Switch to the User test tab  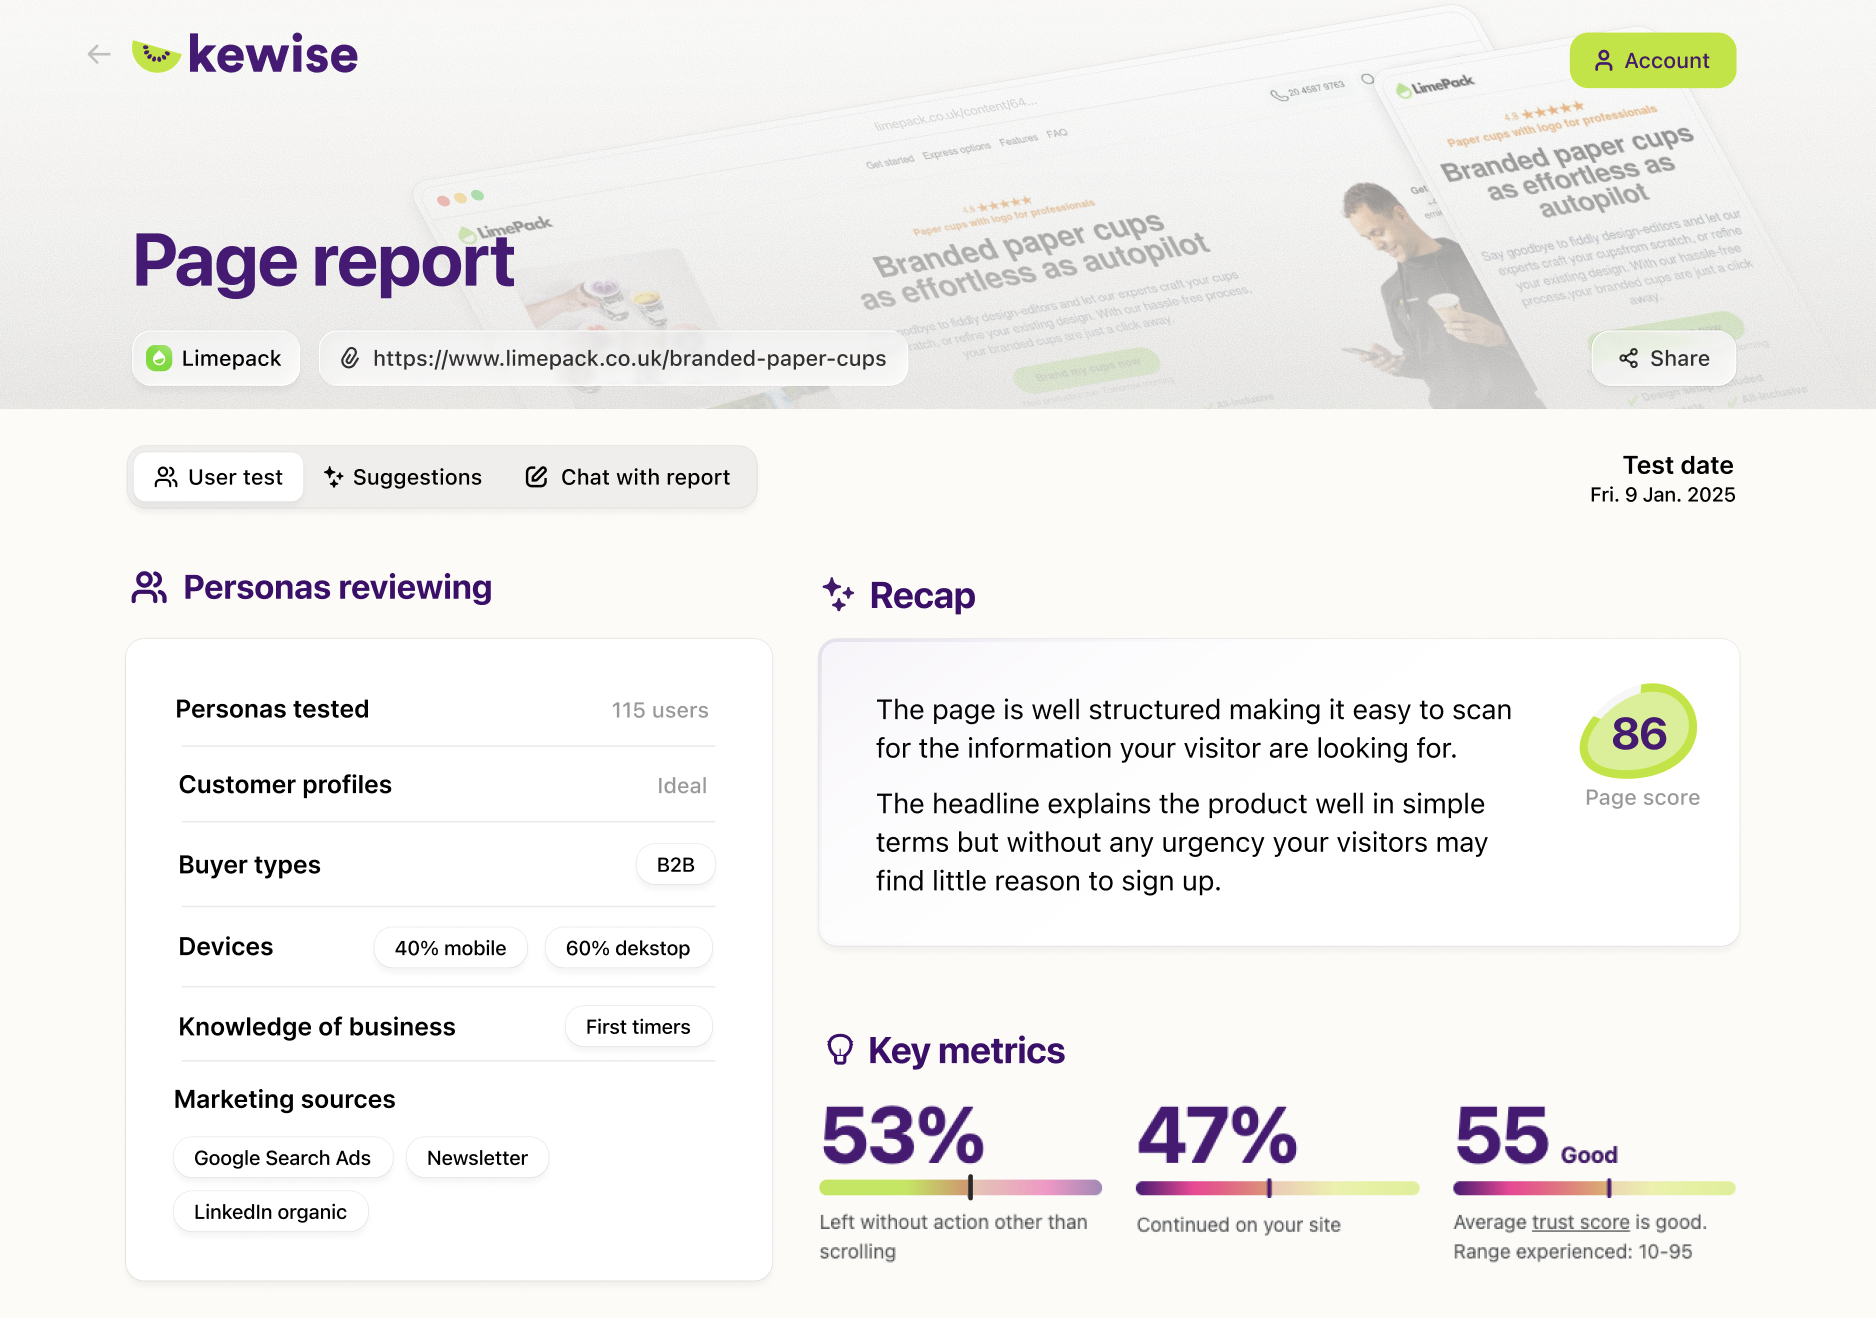[219, 478]
